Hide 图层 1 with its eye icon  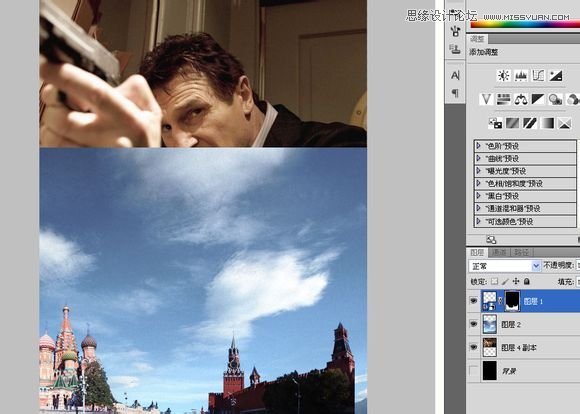pos(473,301)
